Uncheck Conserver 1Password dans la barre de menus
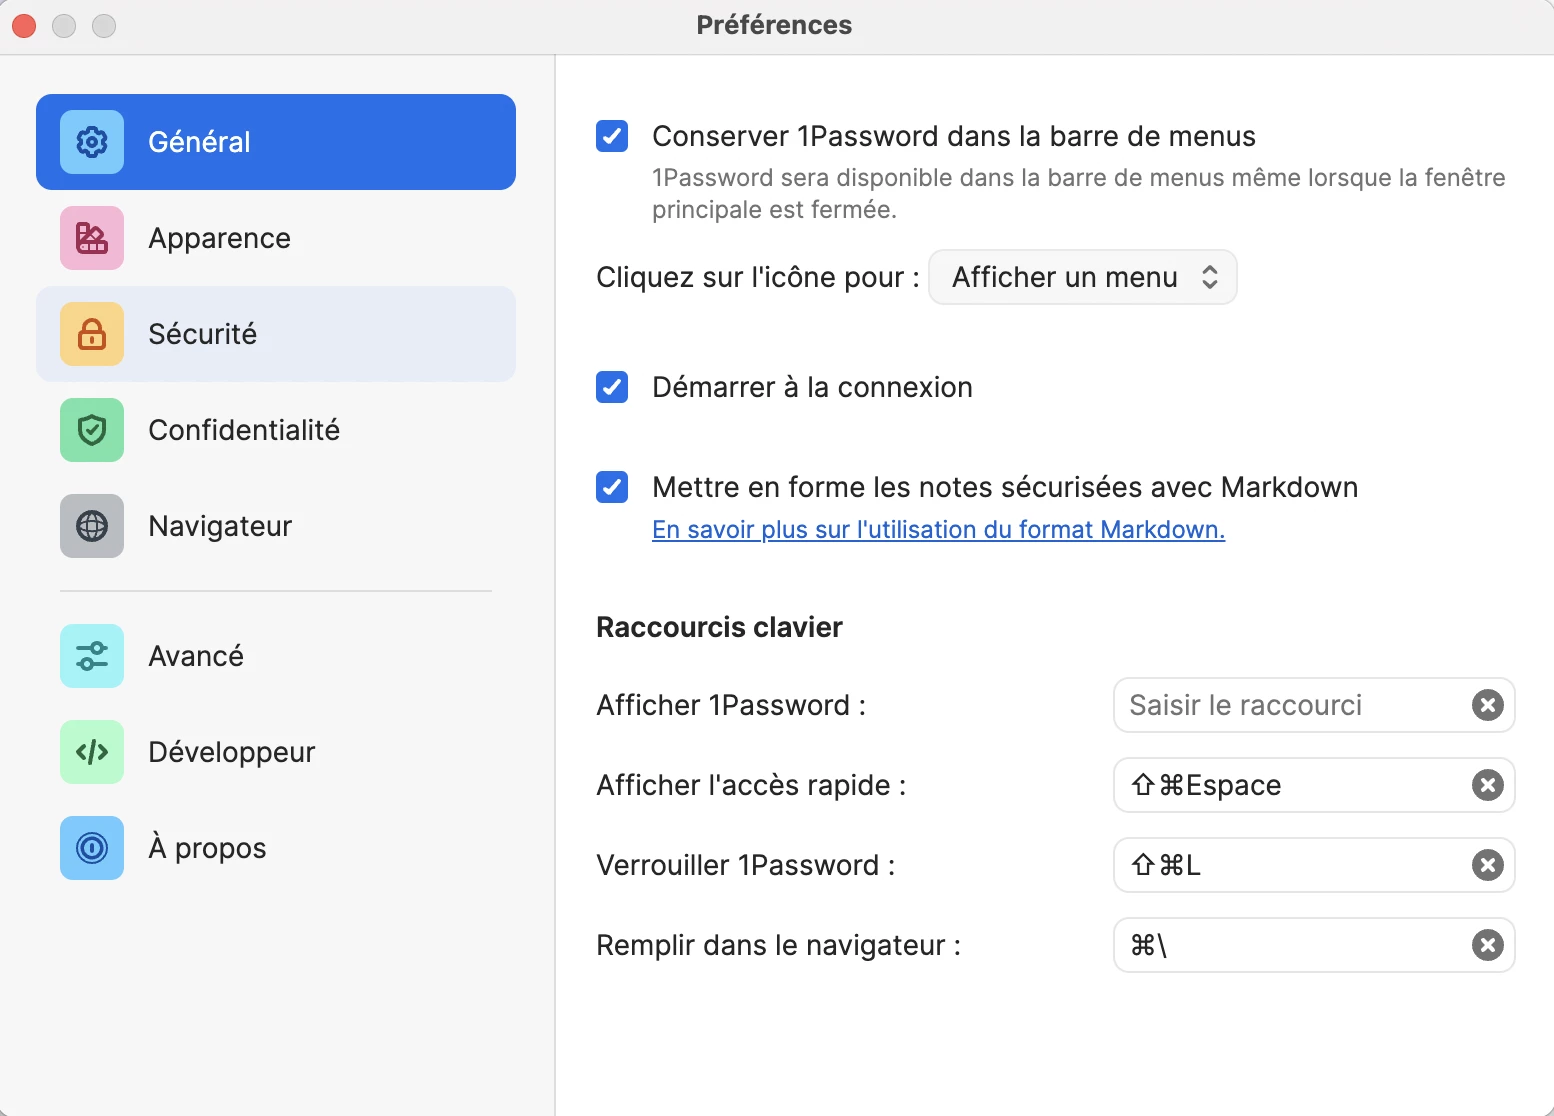1554x1116 pixels. point(612,136)
